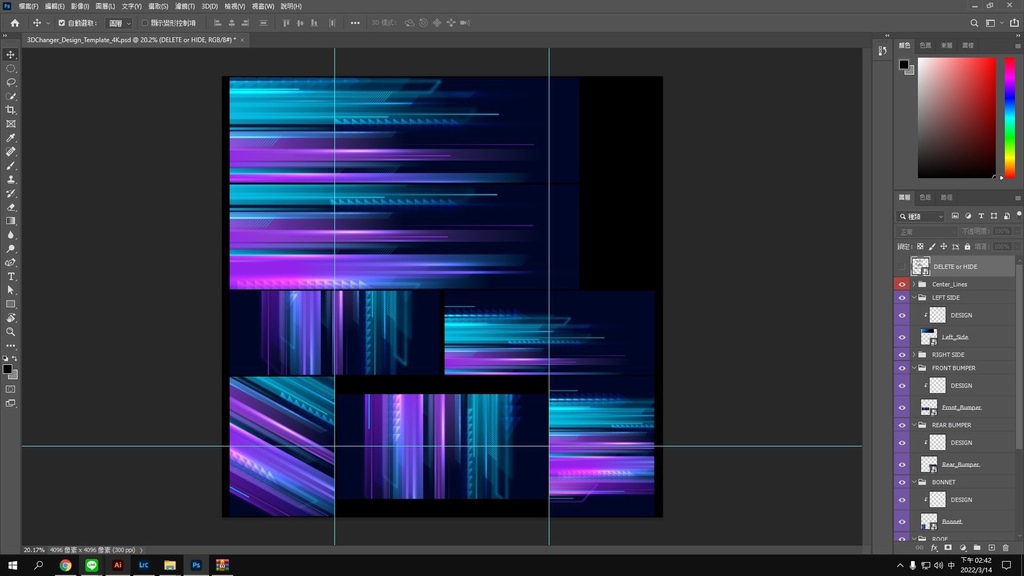Screen dimensions: 1024x576
Task: Select the Move tool in the toolbox
Action: click(11, 55)
